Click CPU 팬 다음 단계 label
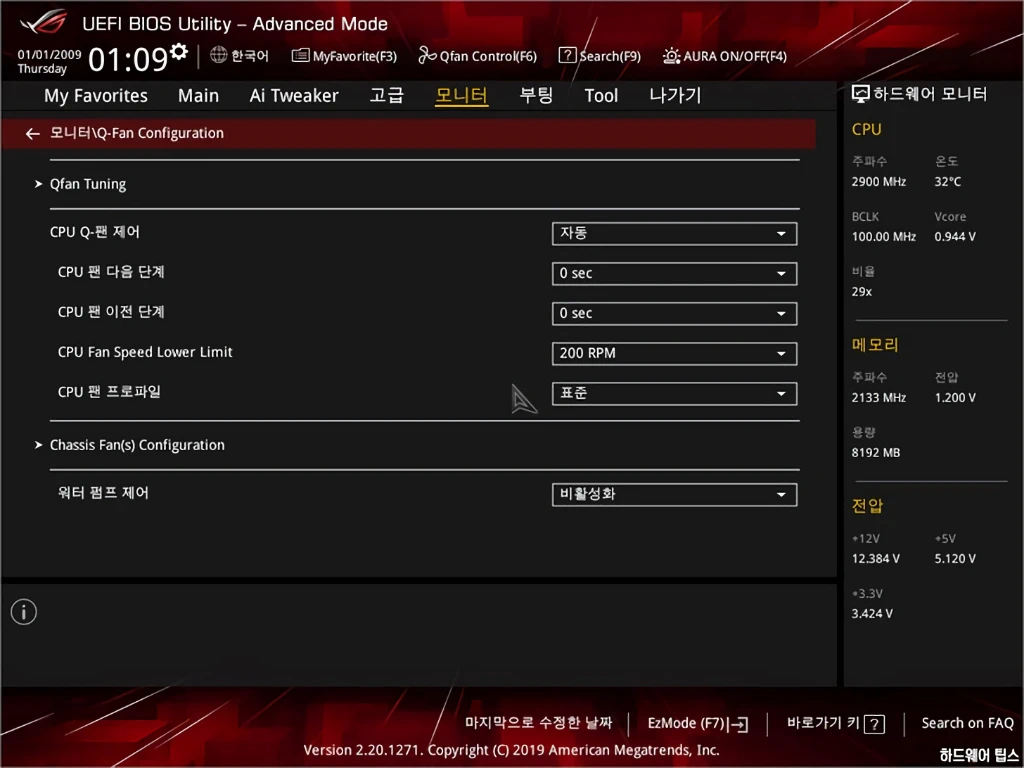The height and width of the screenshot is (768, 1024). click(x=111, y=272)
